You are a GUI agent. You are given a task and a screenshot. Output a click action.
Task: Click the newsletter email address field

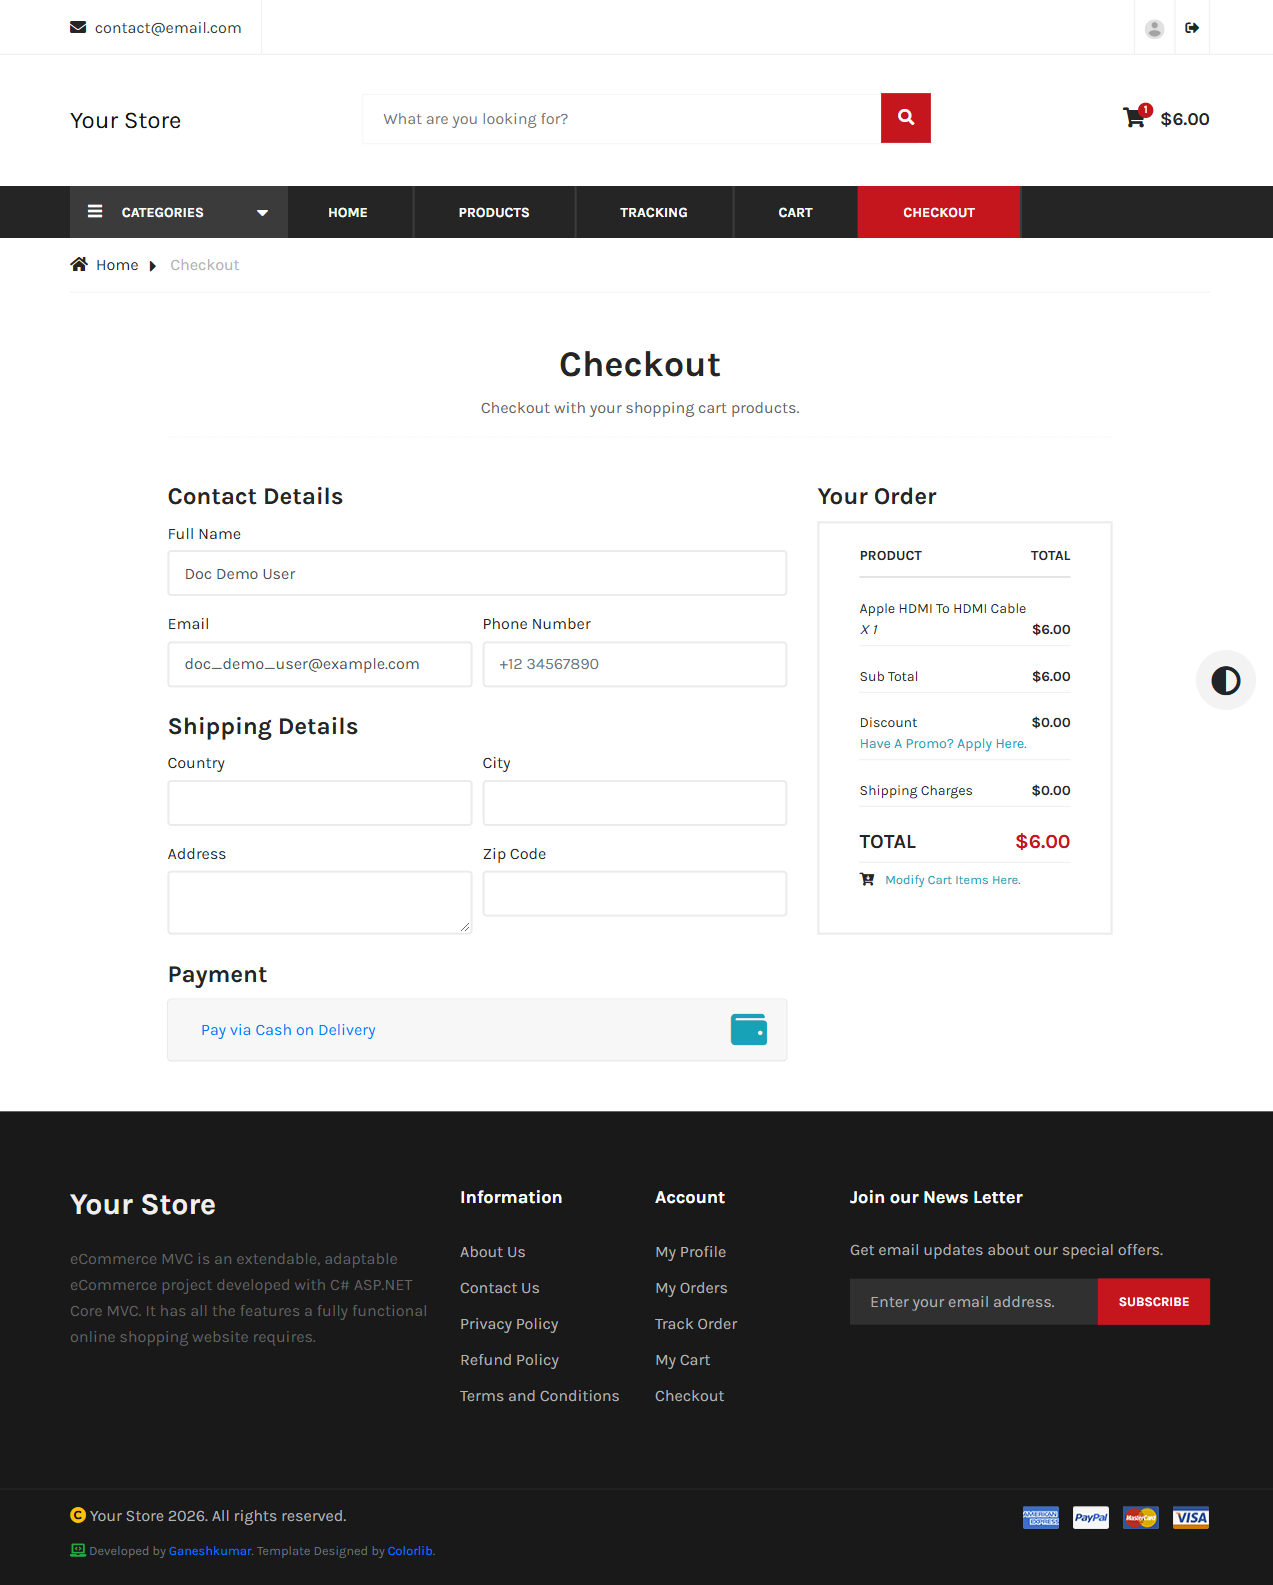point(974,1301)
